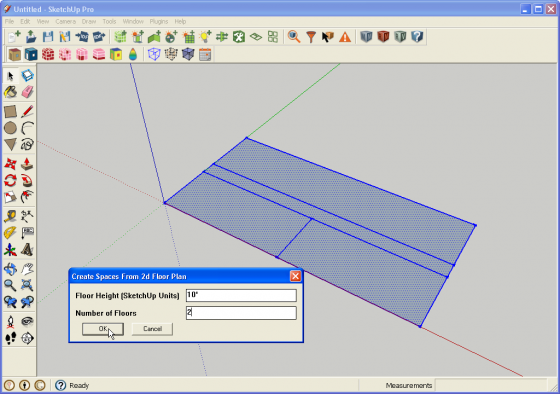This screenshot has width=560, height=394.
Task: Click the orange warning triangle icon
Action: pyautogui.click(x=345, y=36)
